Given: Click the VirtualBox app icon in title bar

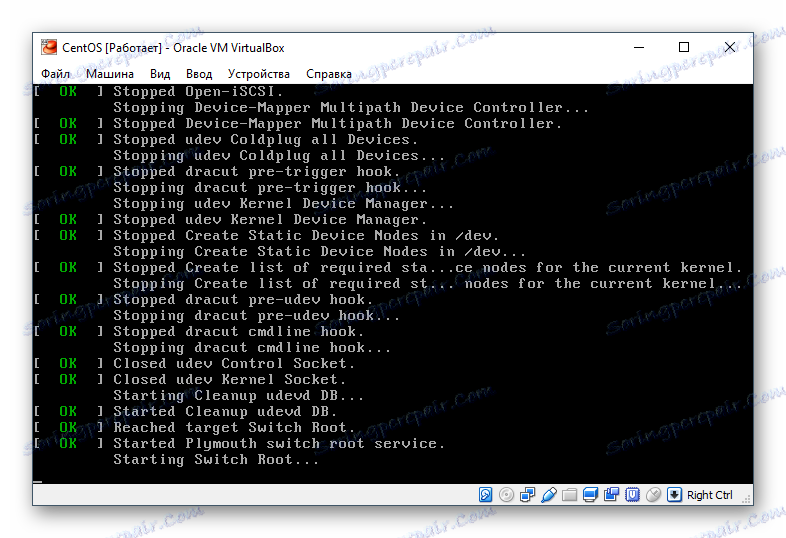Looking at the screenshot, I should click(x=49, y=47).
